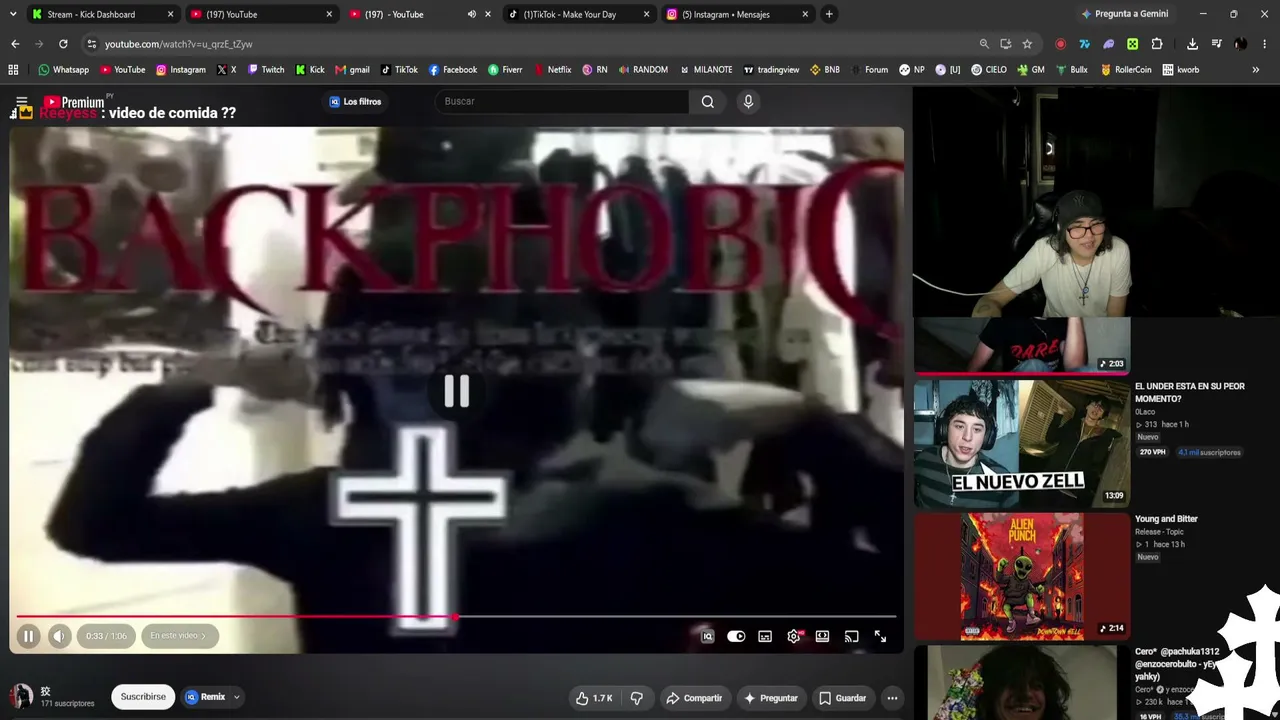Expand the Remix dropdown arrow
The width and height of the screenshot is (1280, 720).
(237, 697)
